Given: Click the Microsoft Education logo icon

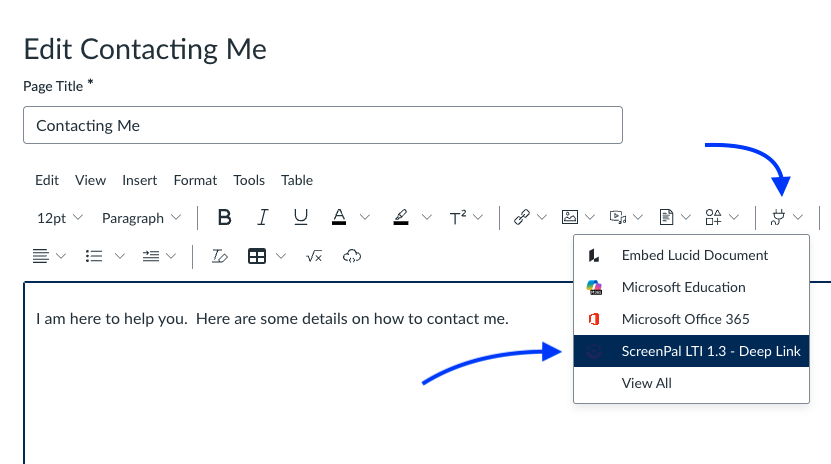Looking at the screenshot, I should coord(594,288).
